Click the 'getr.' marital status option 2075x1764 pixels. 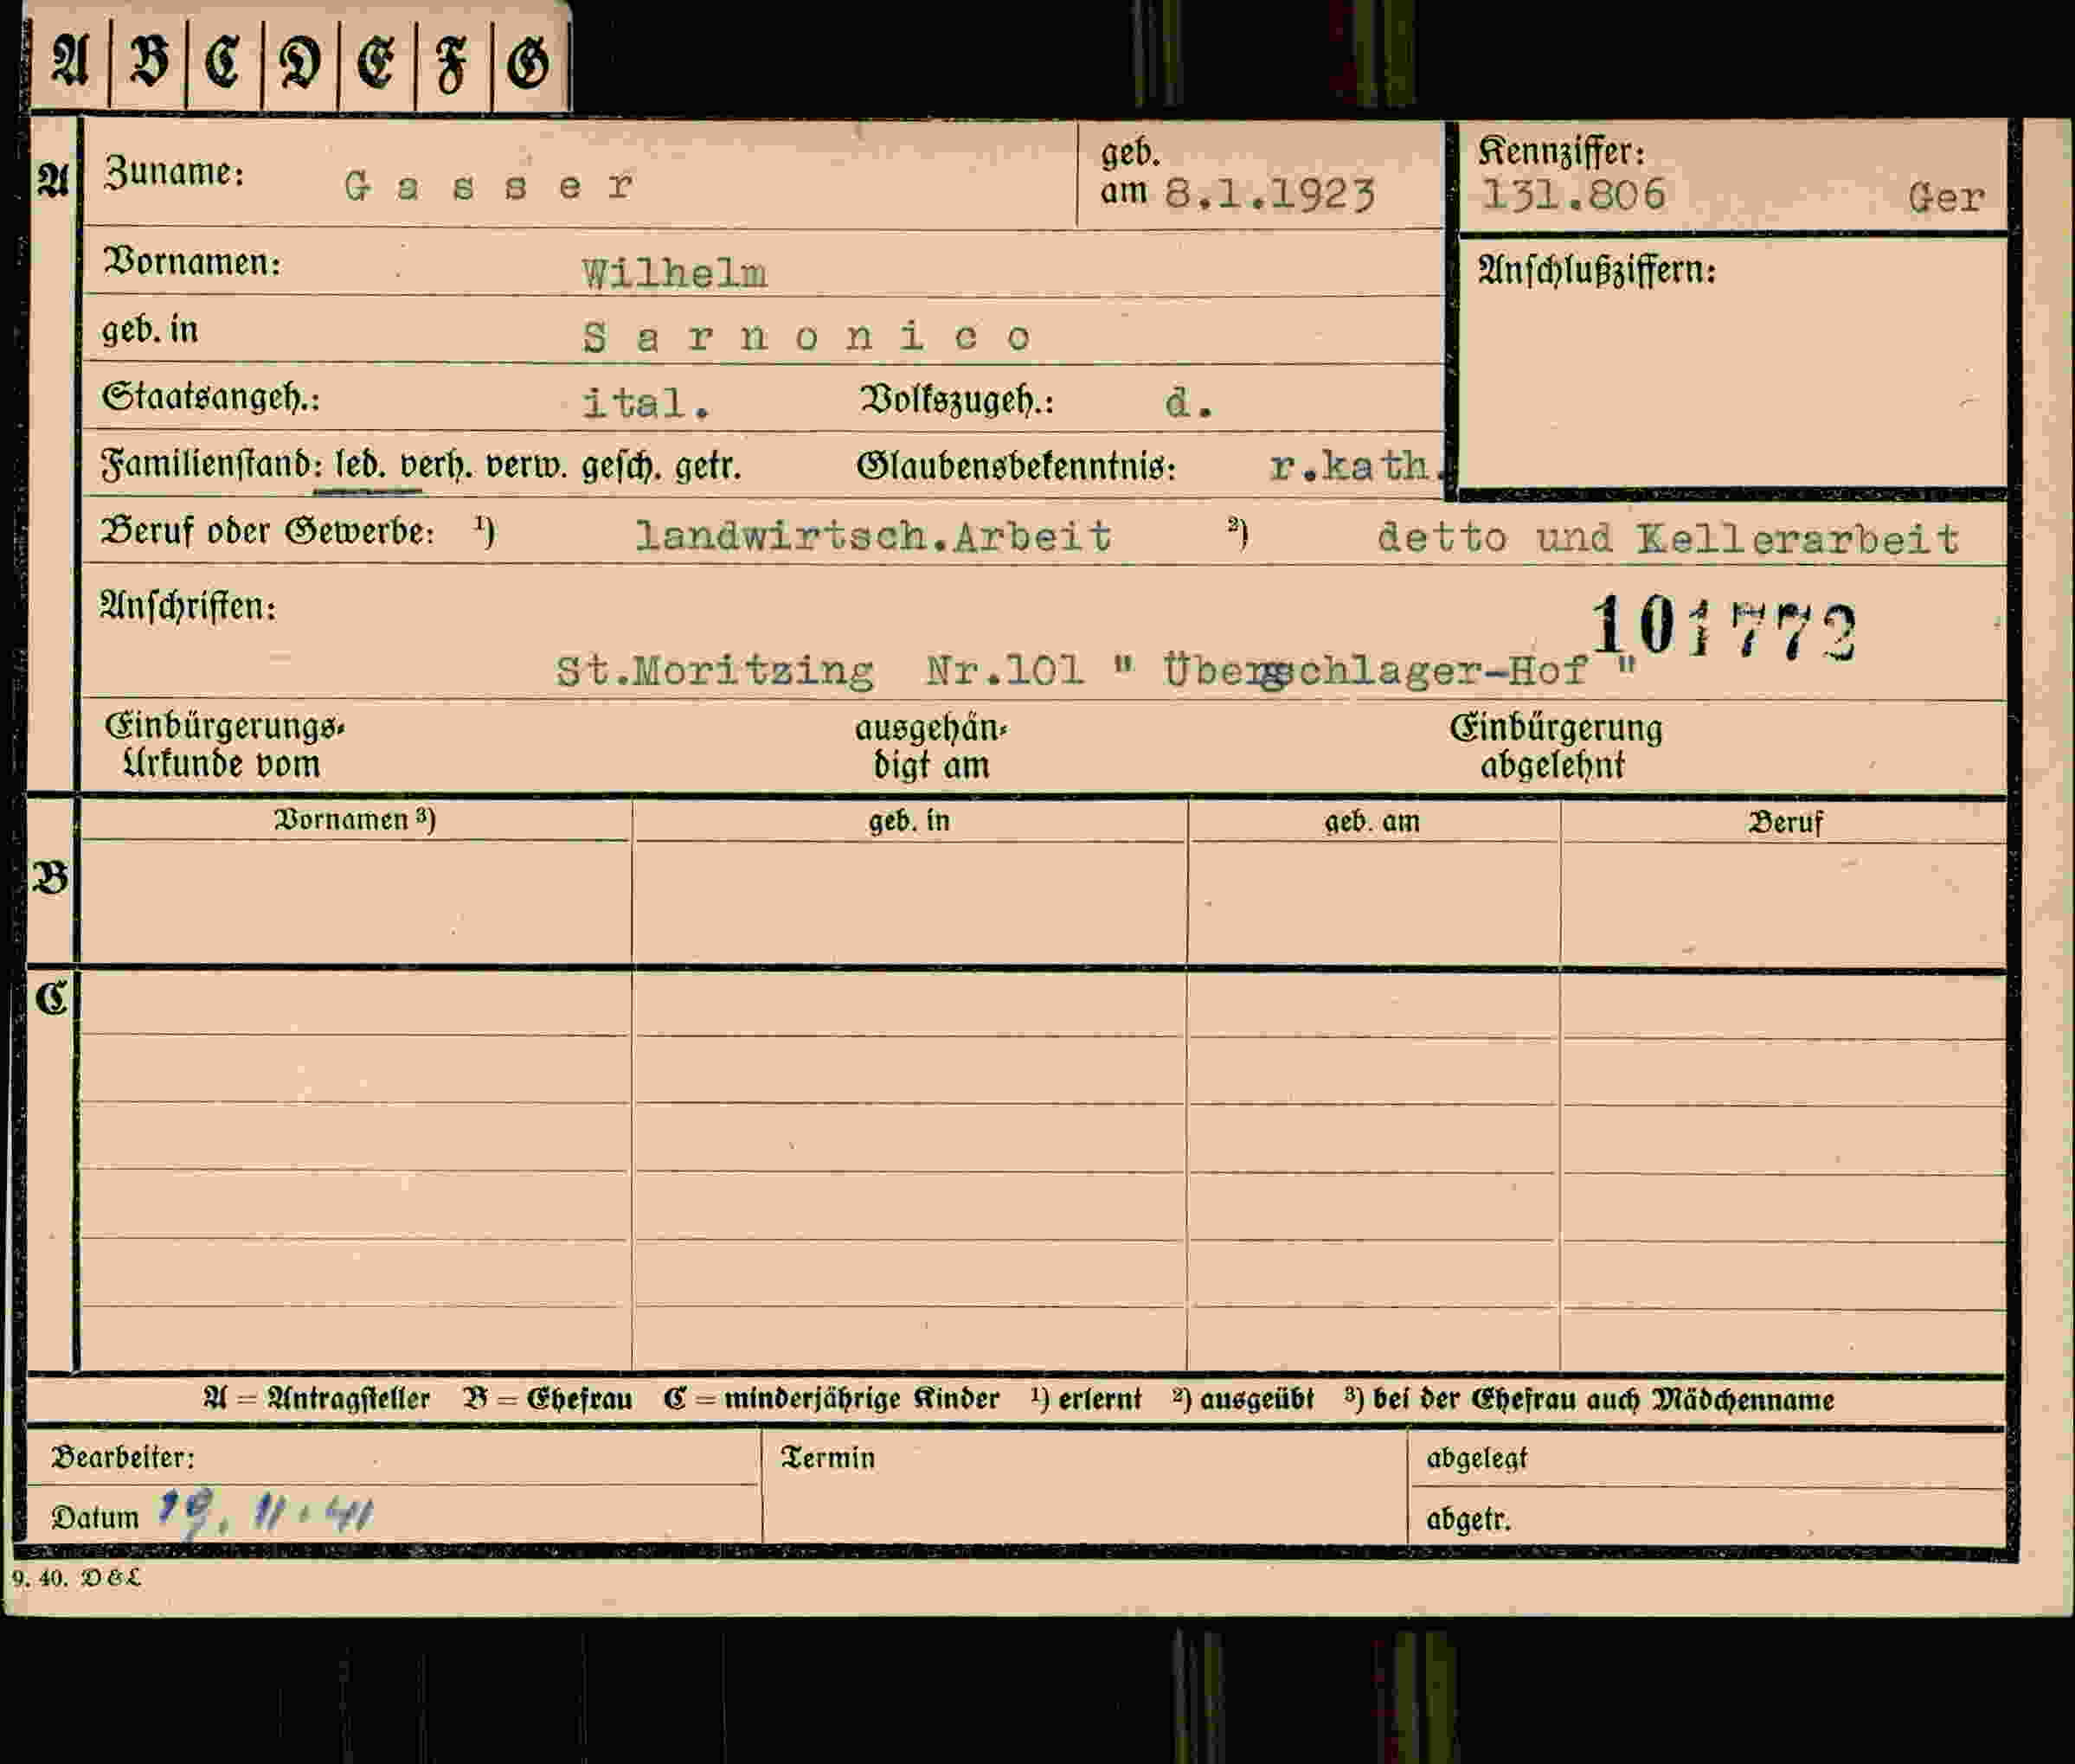708,466
